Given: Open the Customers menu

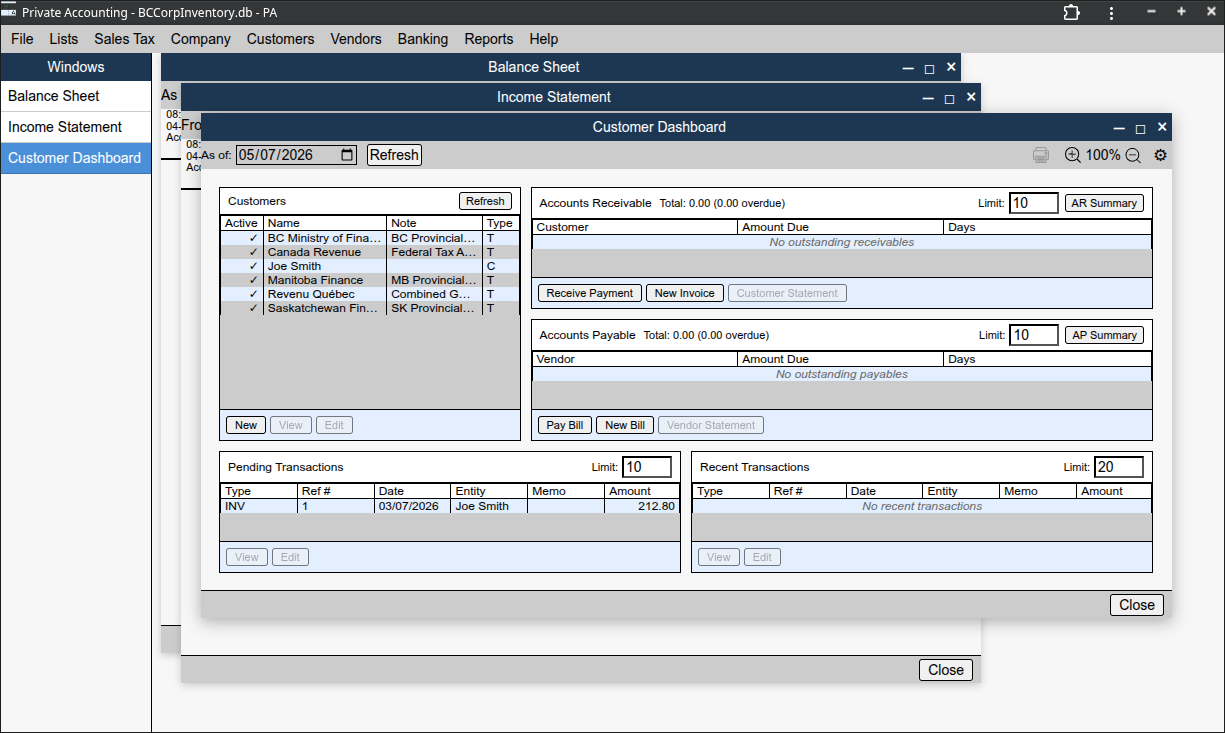Looking at the screenshot, I should 280,39.
